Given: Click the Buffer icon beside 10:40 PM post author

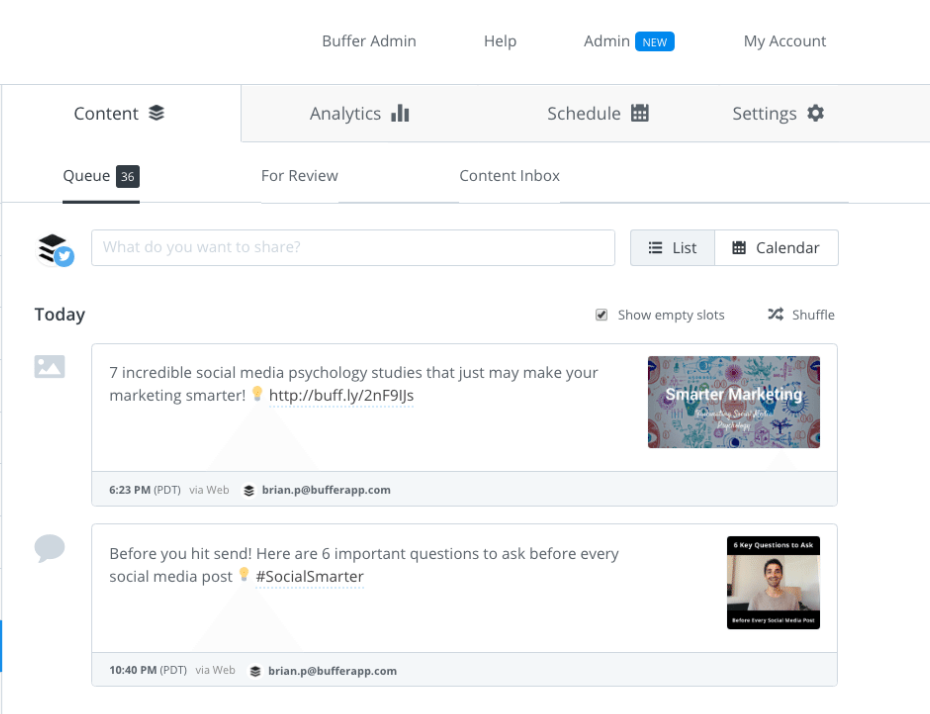Looking at the screenshot, I should point(255,671).
